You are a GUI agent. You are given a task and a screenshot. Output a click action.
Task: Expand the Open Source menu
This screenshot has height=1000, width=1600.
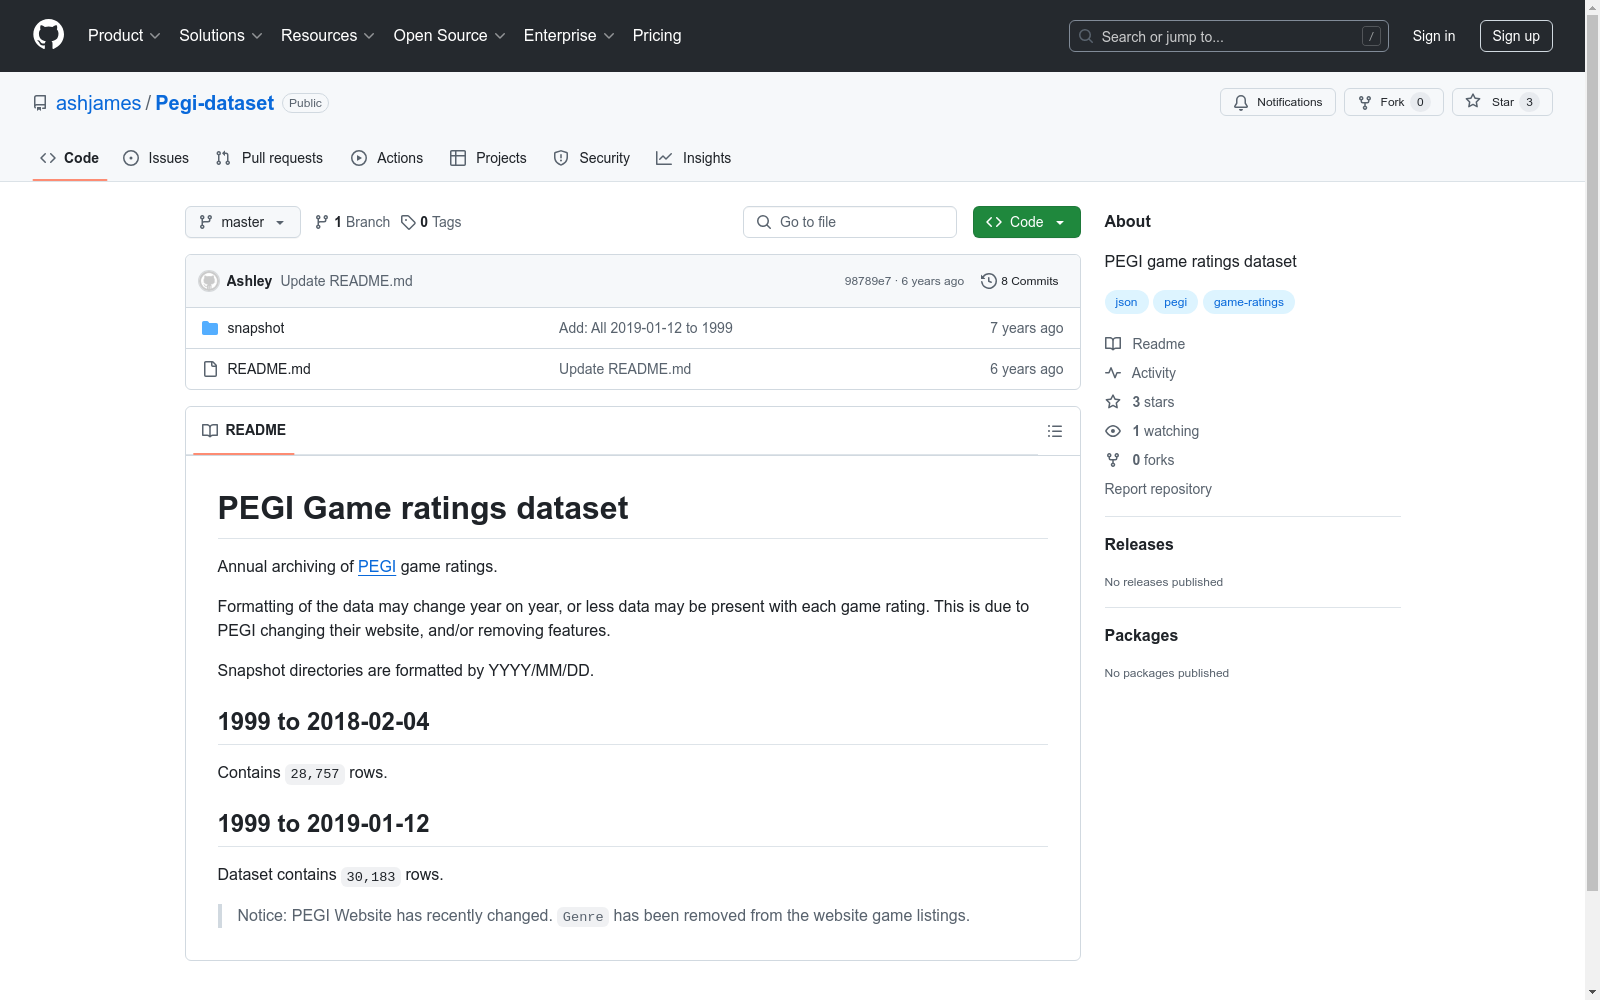coord(450,36)
